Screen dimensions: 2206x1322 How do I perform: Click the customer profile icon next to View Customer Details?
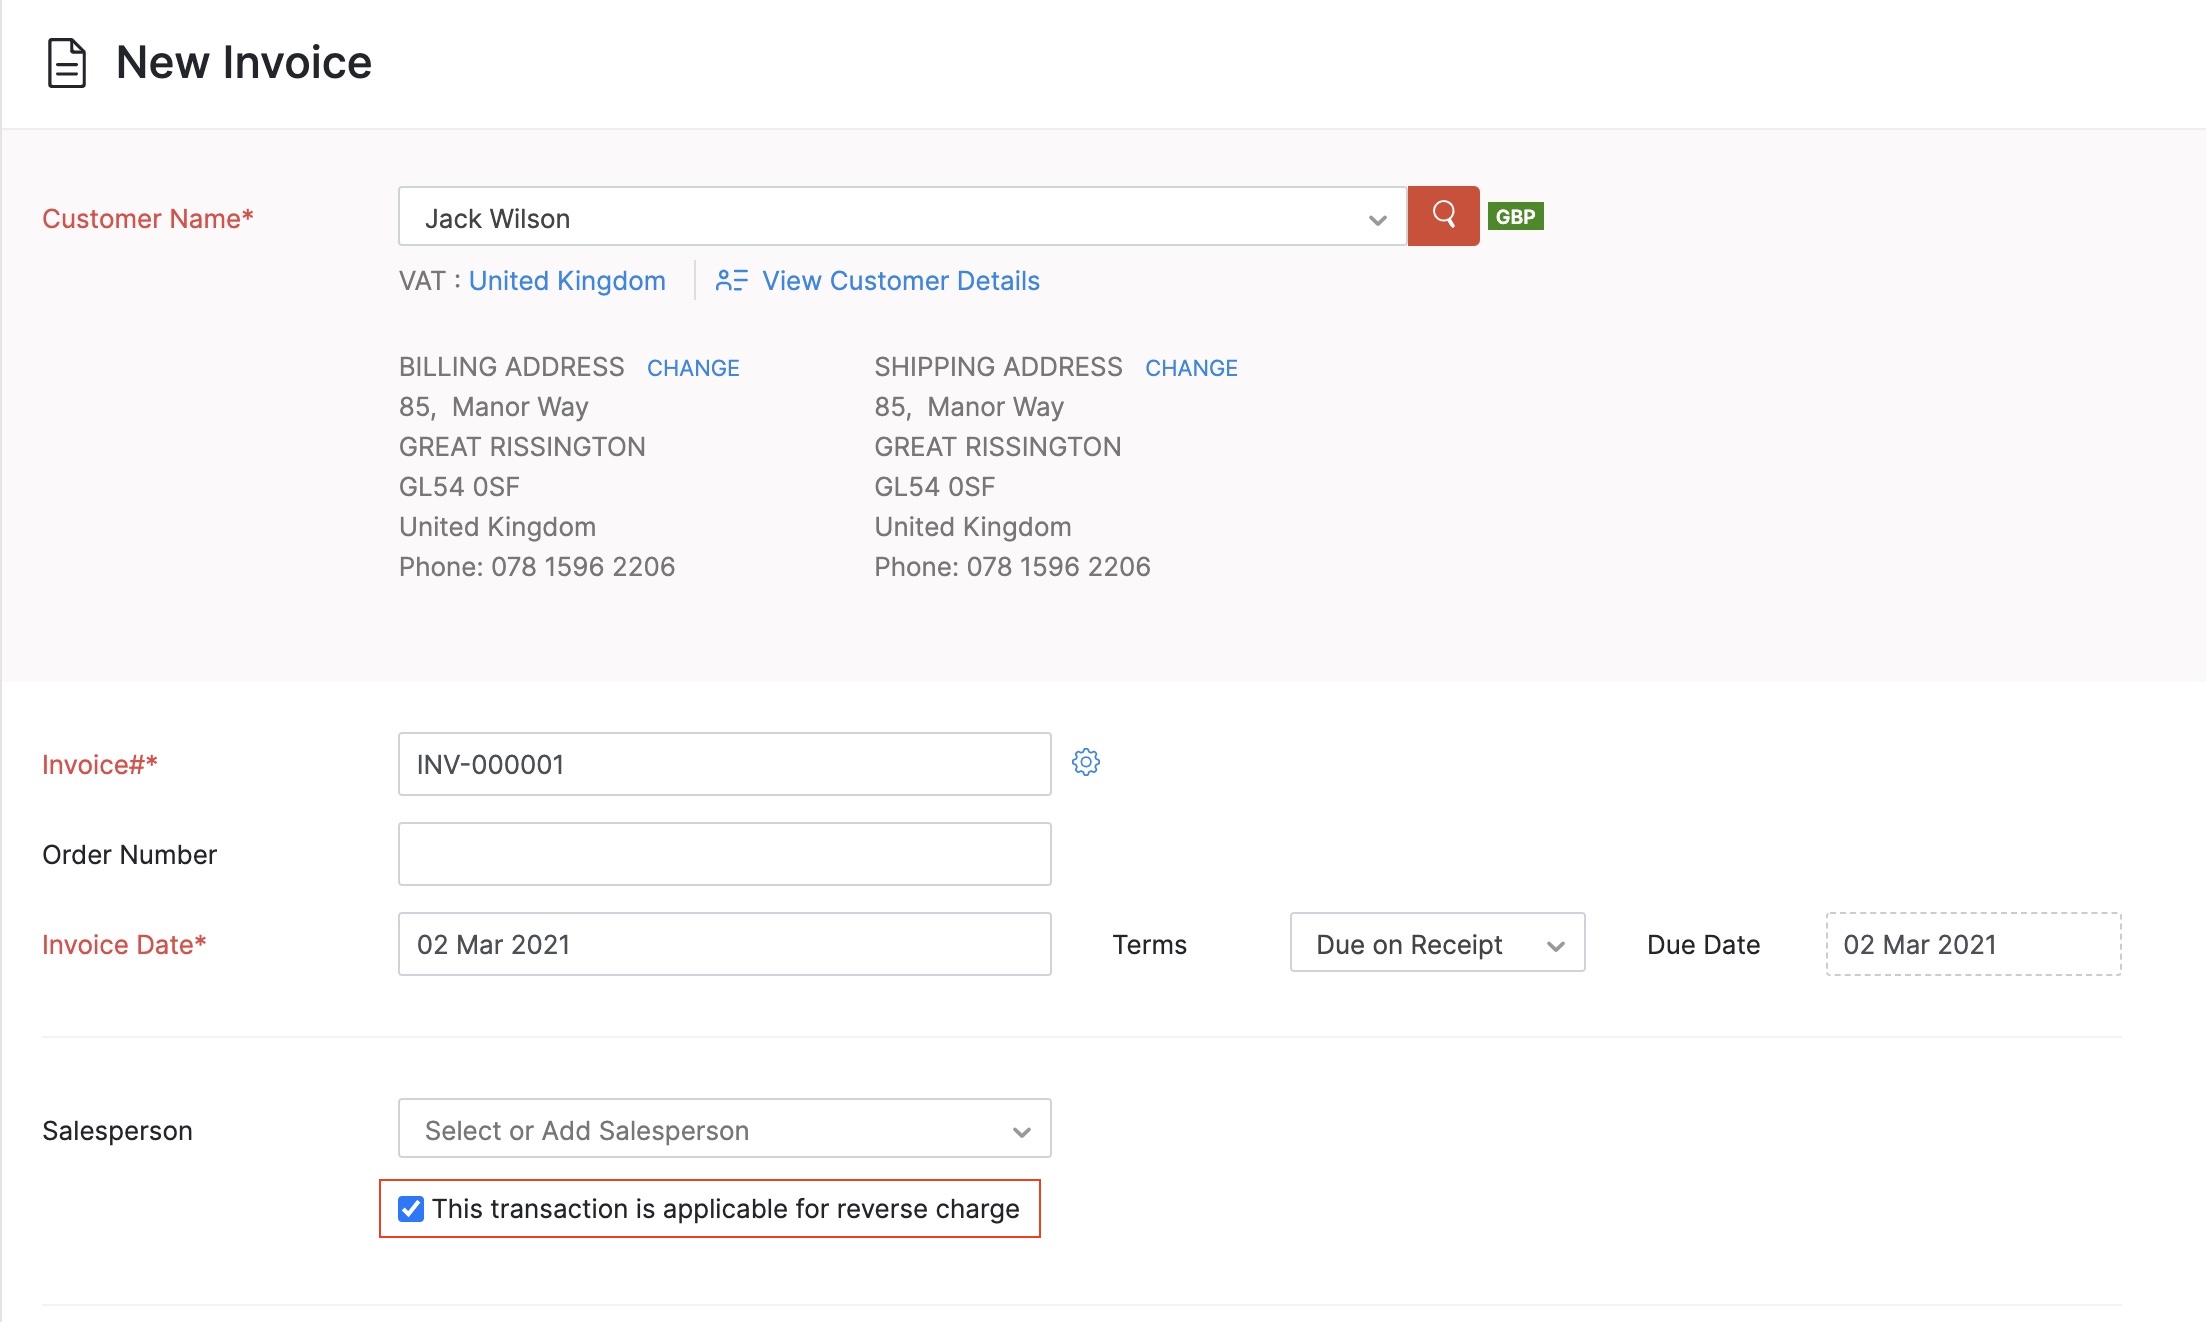(x=729, y=280)
